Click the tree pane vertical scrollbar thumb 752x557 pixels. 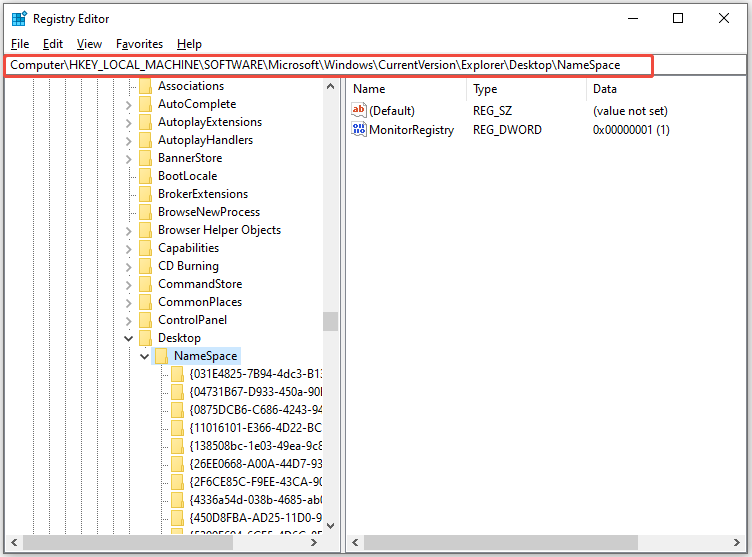click(330, 321)
